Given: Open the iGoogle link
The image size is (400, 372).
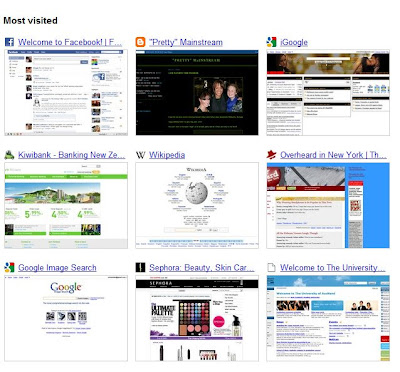Looking at the screenshot, I should (x=294, y=42).
